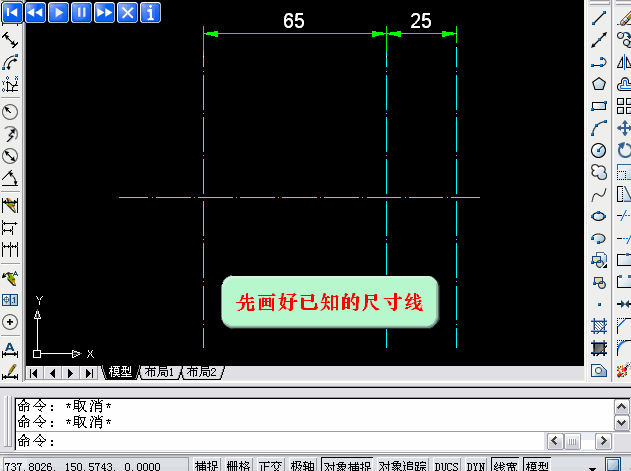631x471 pixels.
Task: Select the Circle draw tool
Action: click(599, 151)
